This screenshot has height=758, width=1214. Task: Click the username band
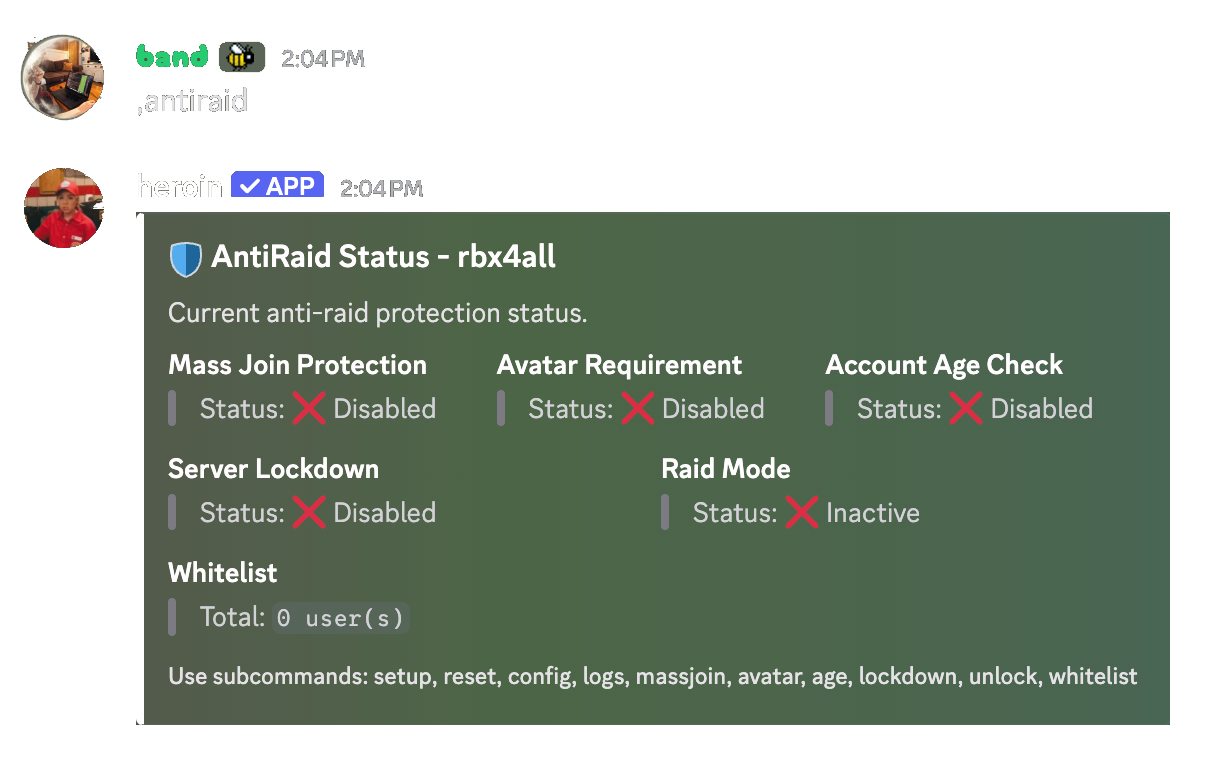tap(171, 57)
